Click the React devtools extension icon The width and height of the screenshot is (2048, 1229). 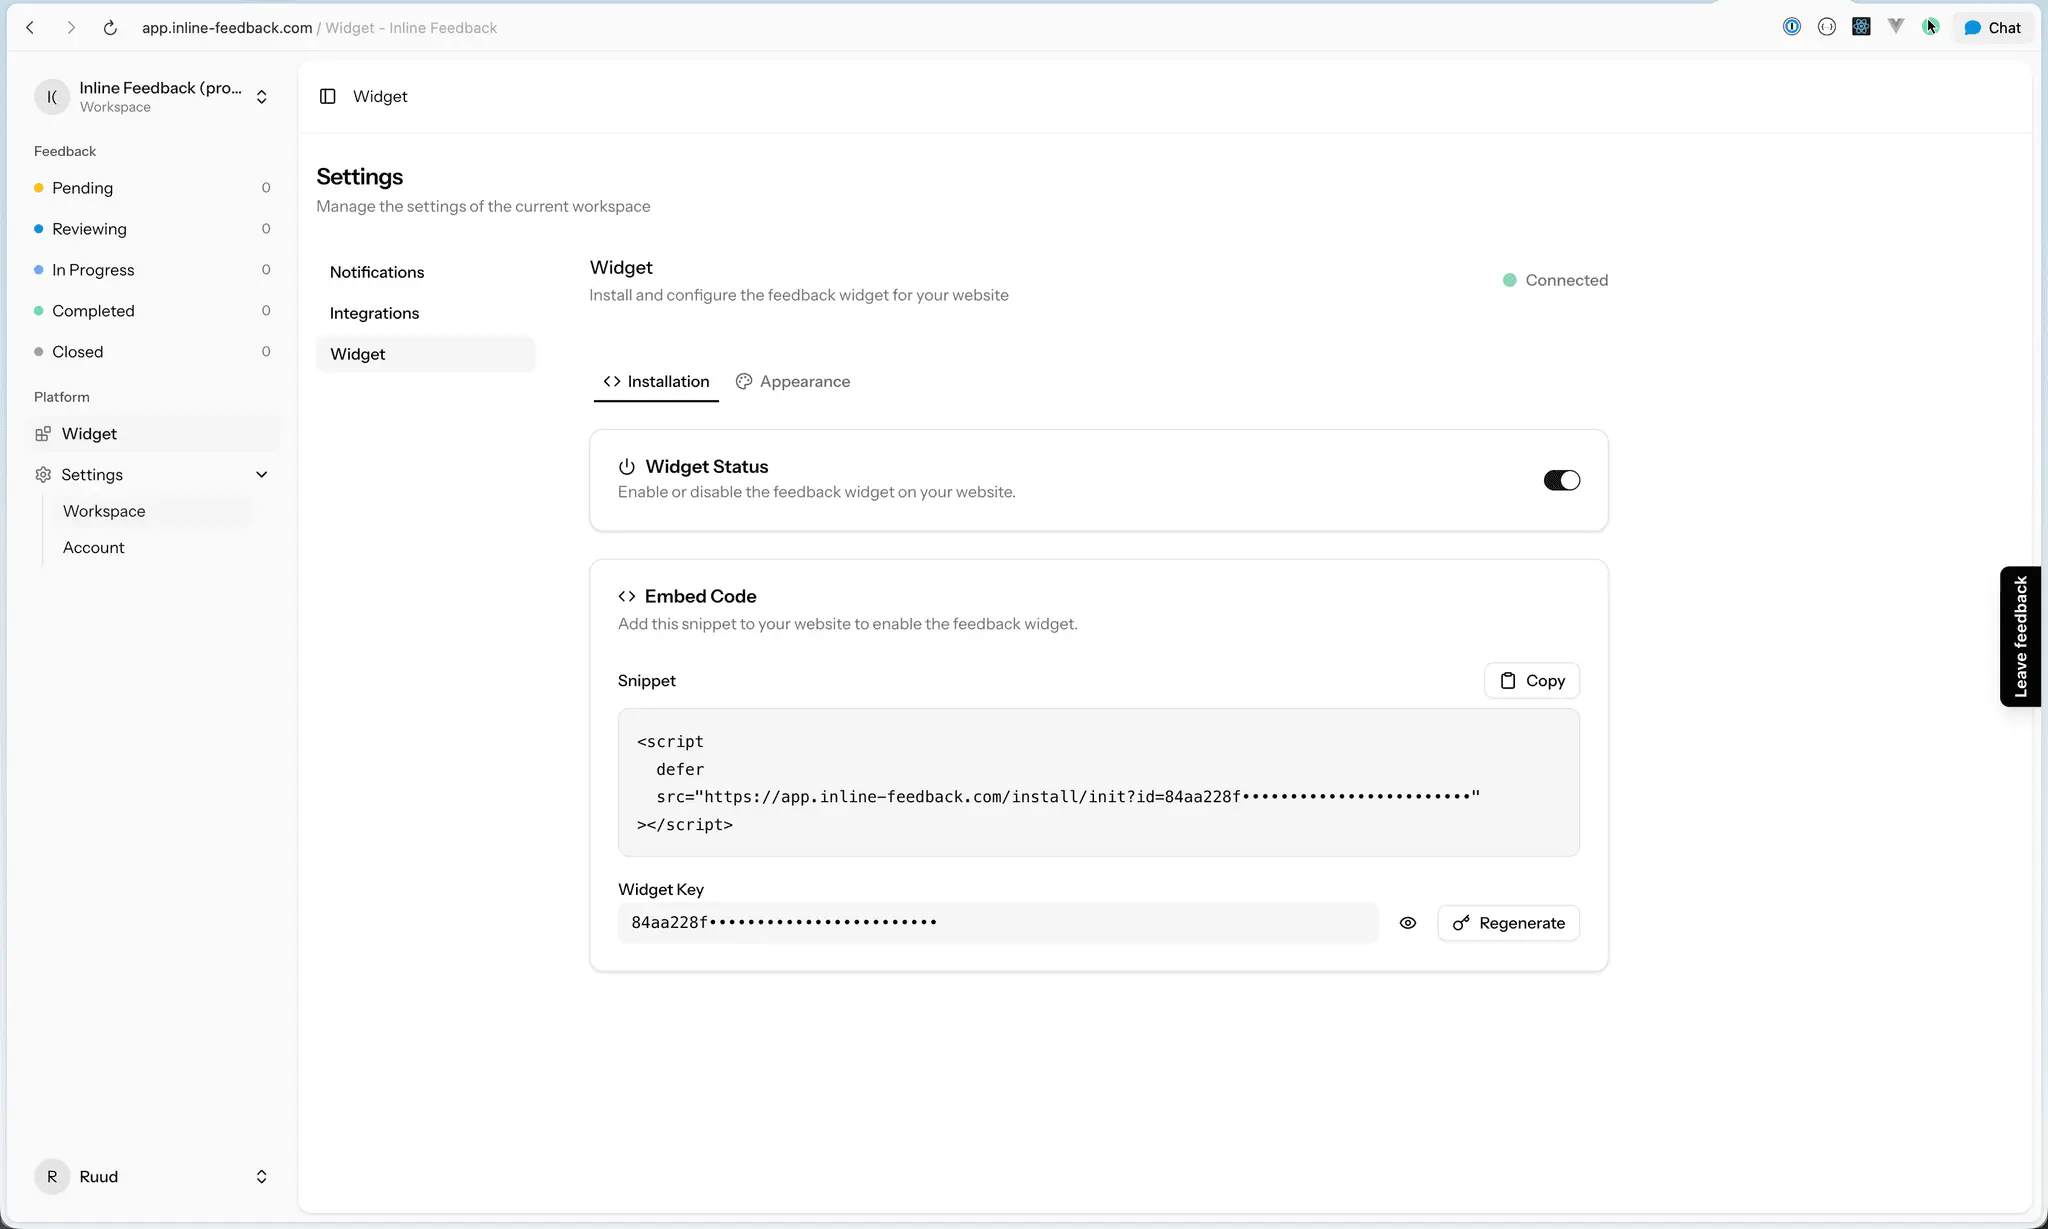coord(1861,27)
